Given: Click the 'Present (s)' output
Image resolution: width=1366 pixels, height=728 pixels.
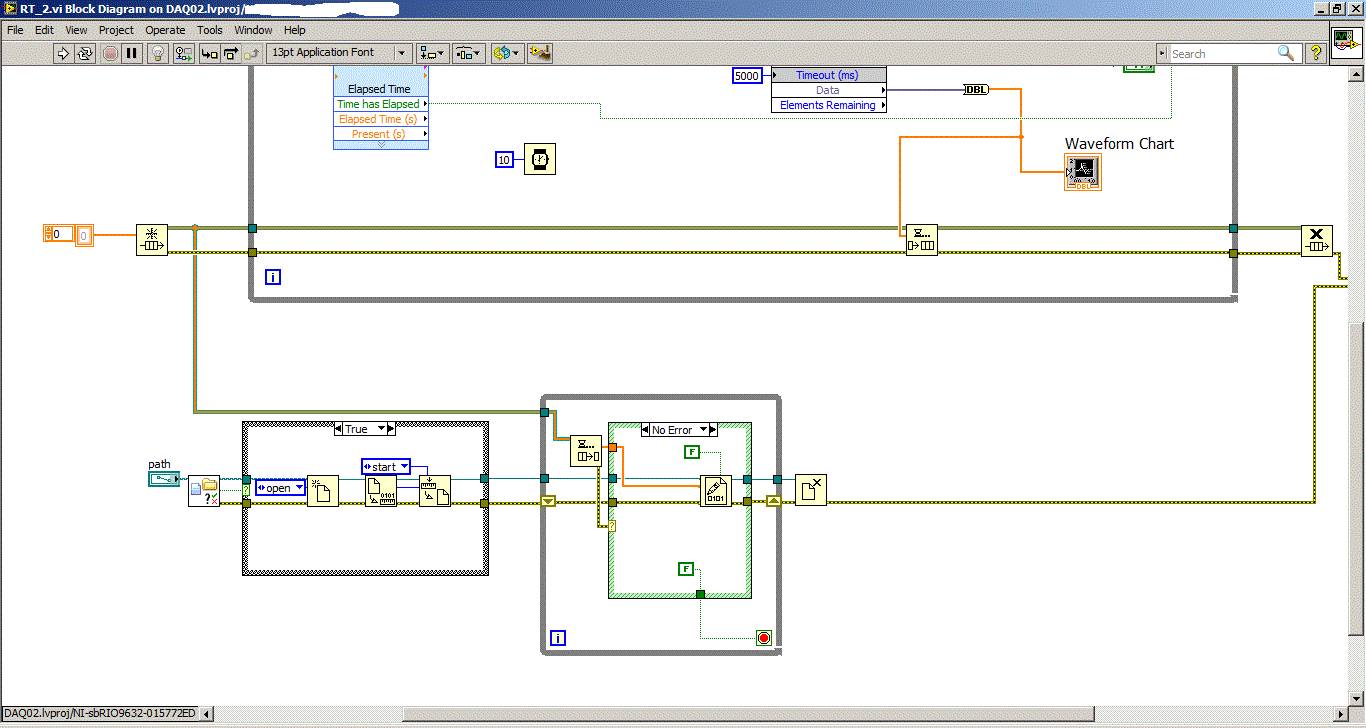Looking at the screenshot, I should click(381, 134).
